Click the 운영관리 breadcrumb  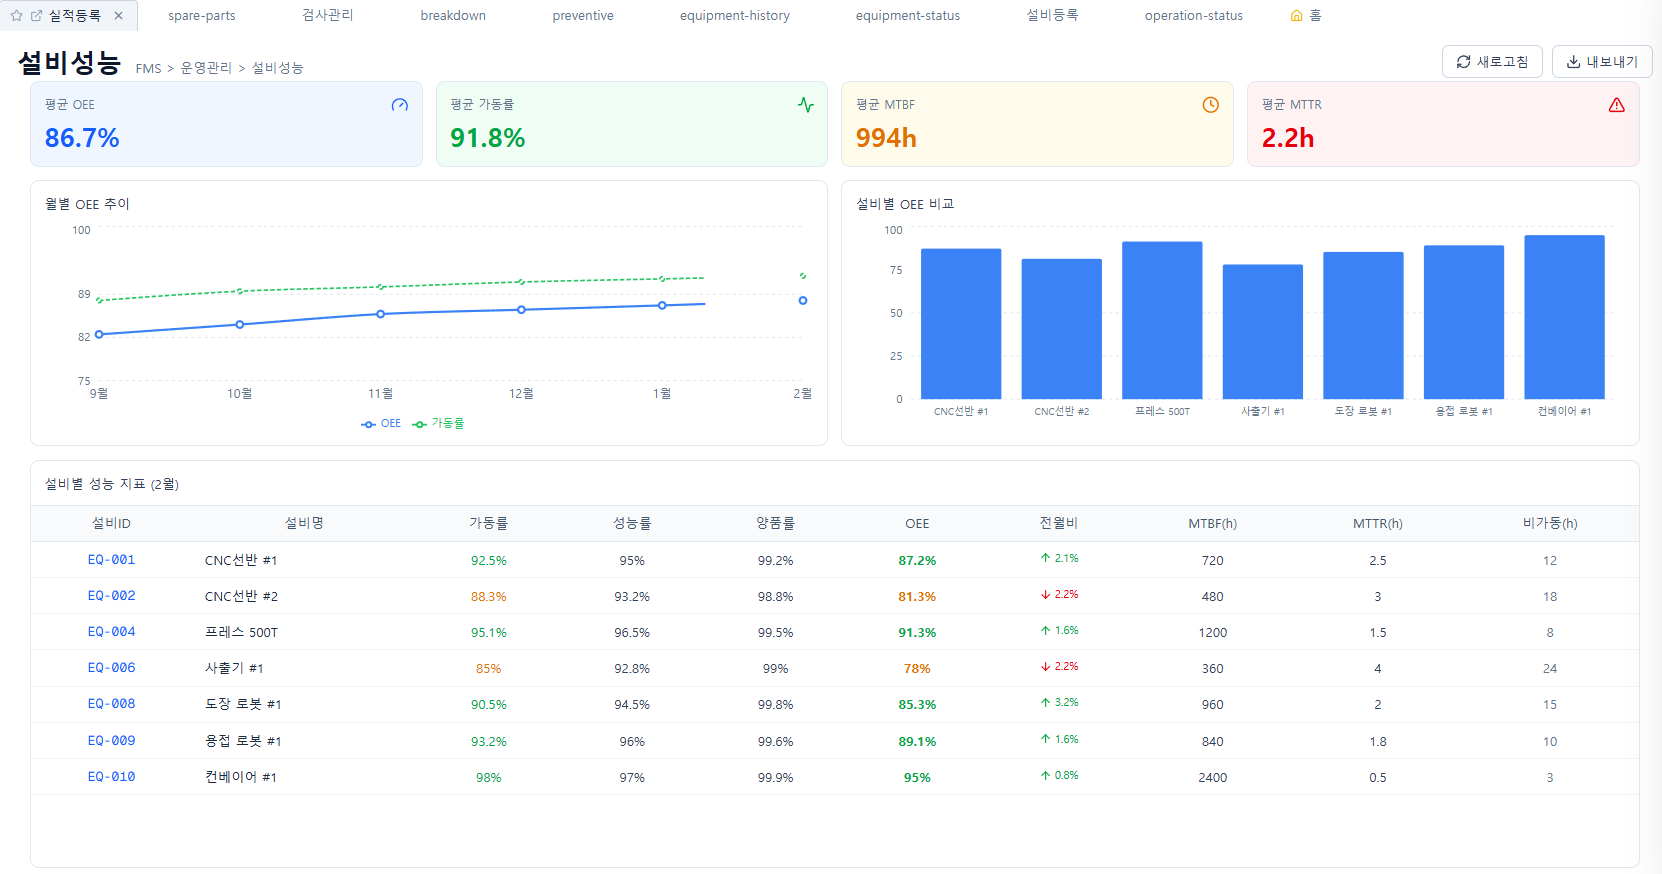tap(206, 68)
